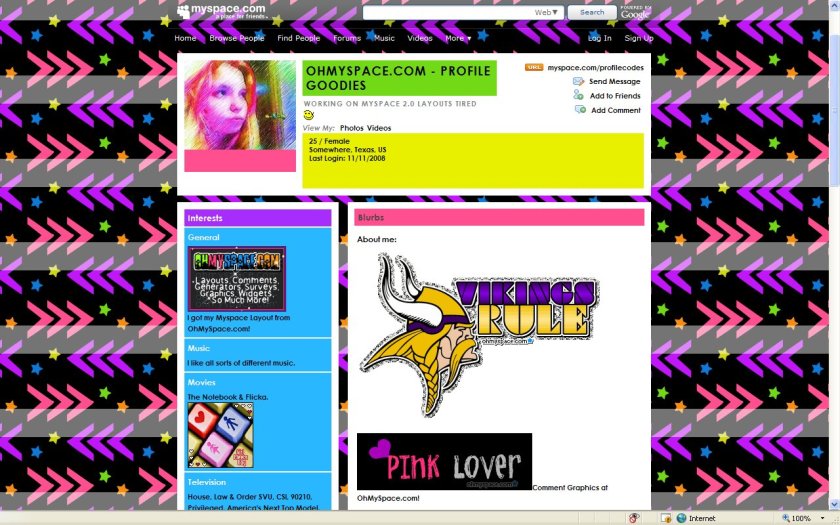Click the MySpace logo

point(221,11)
